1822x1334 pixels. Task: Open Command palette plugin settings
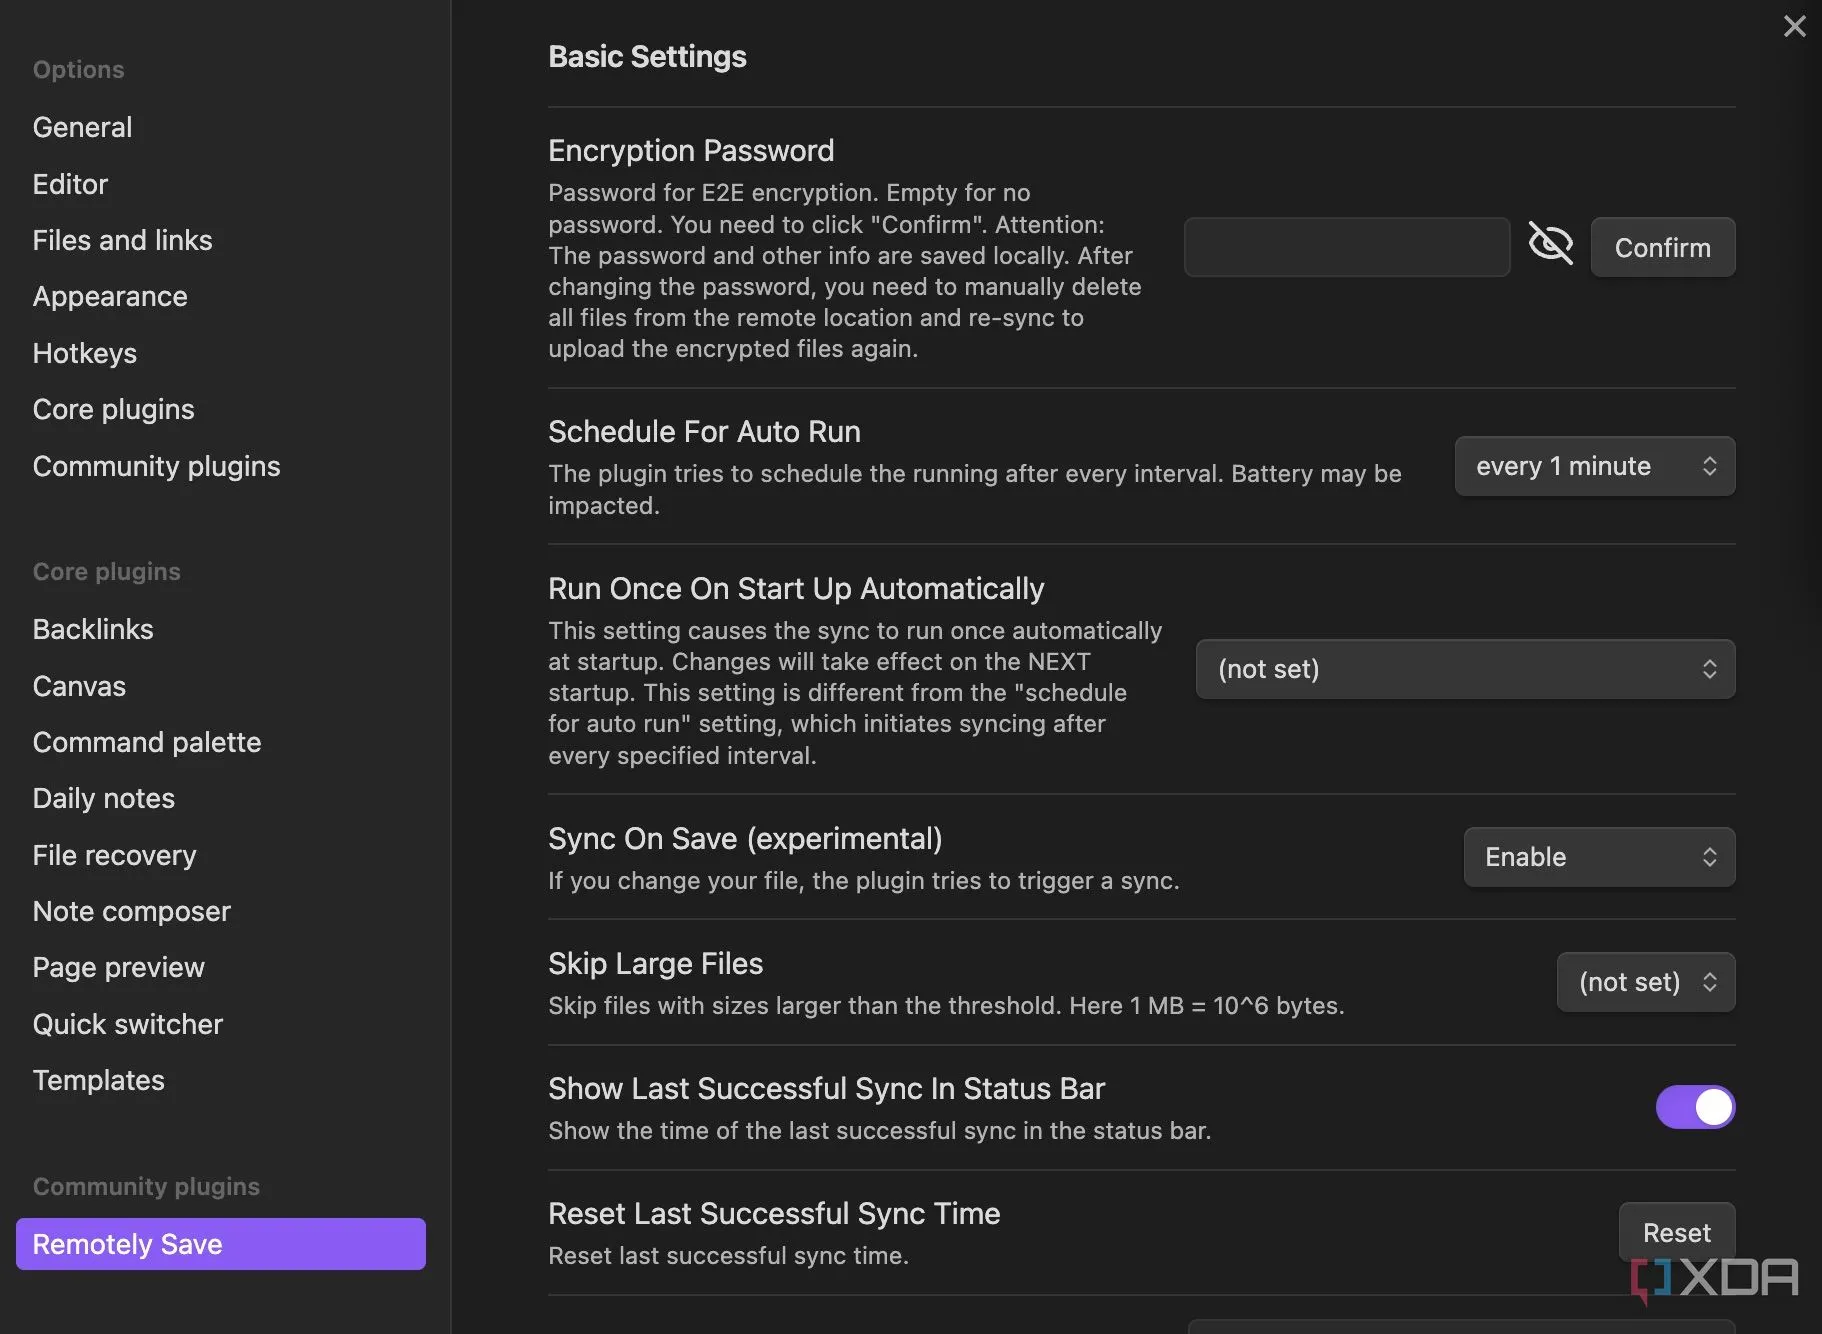click(x=147, y=742)
